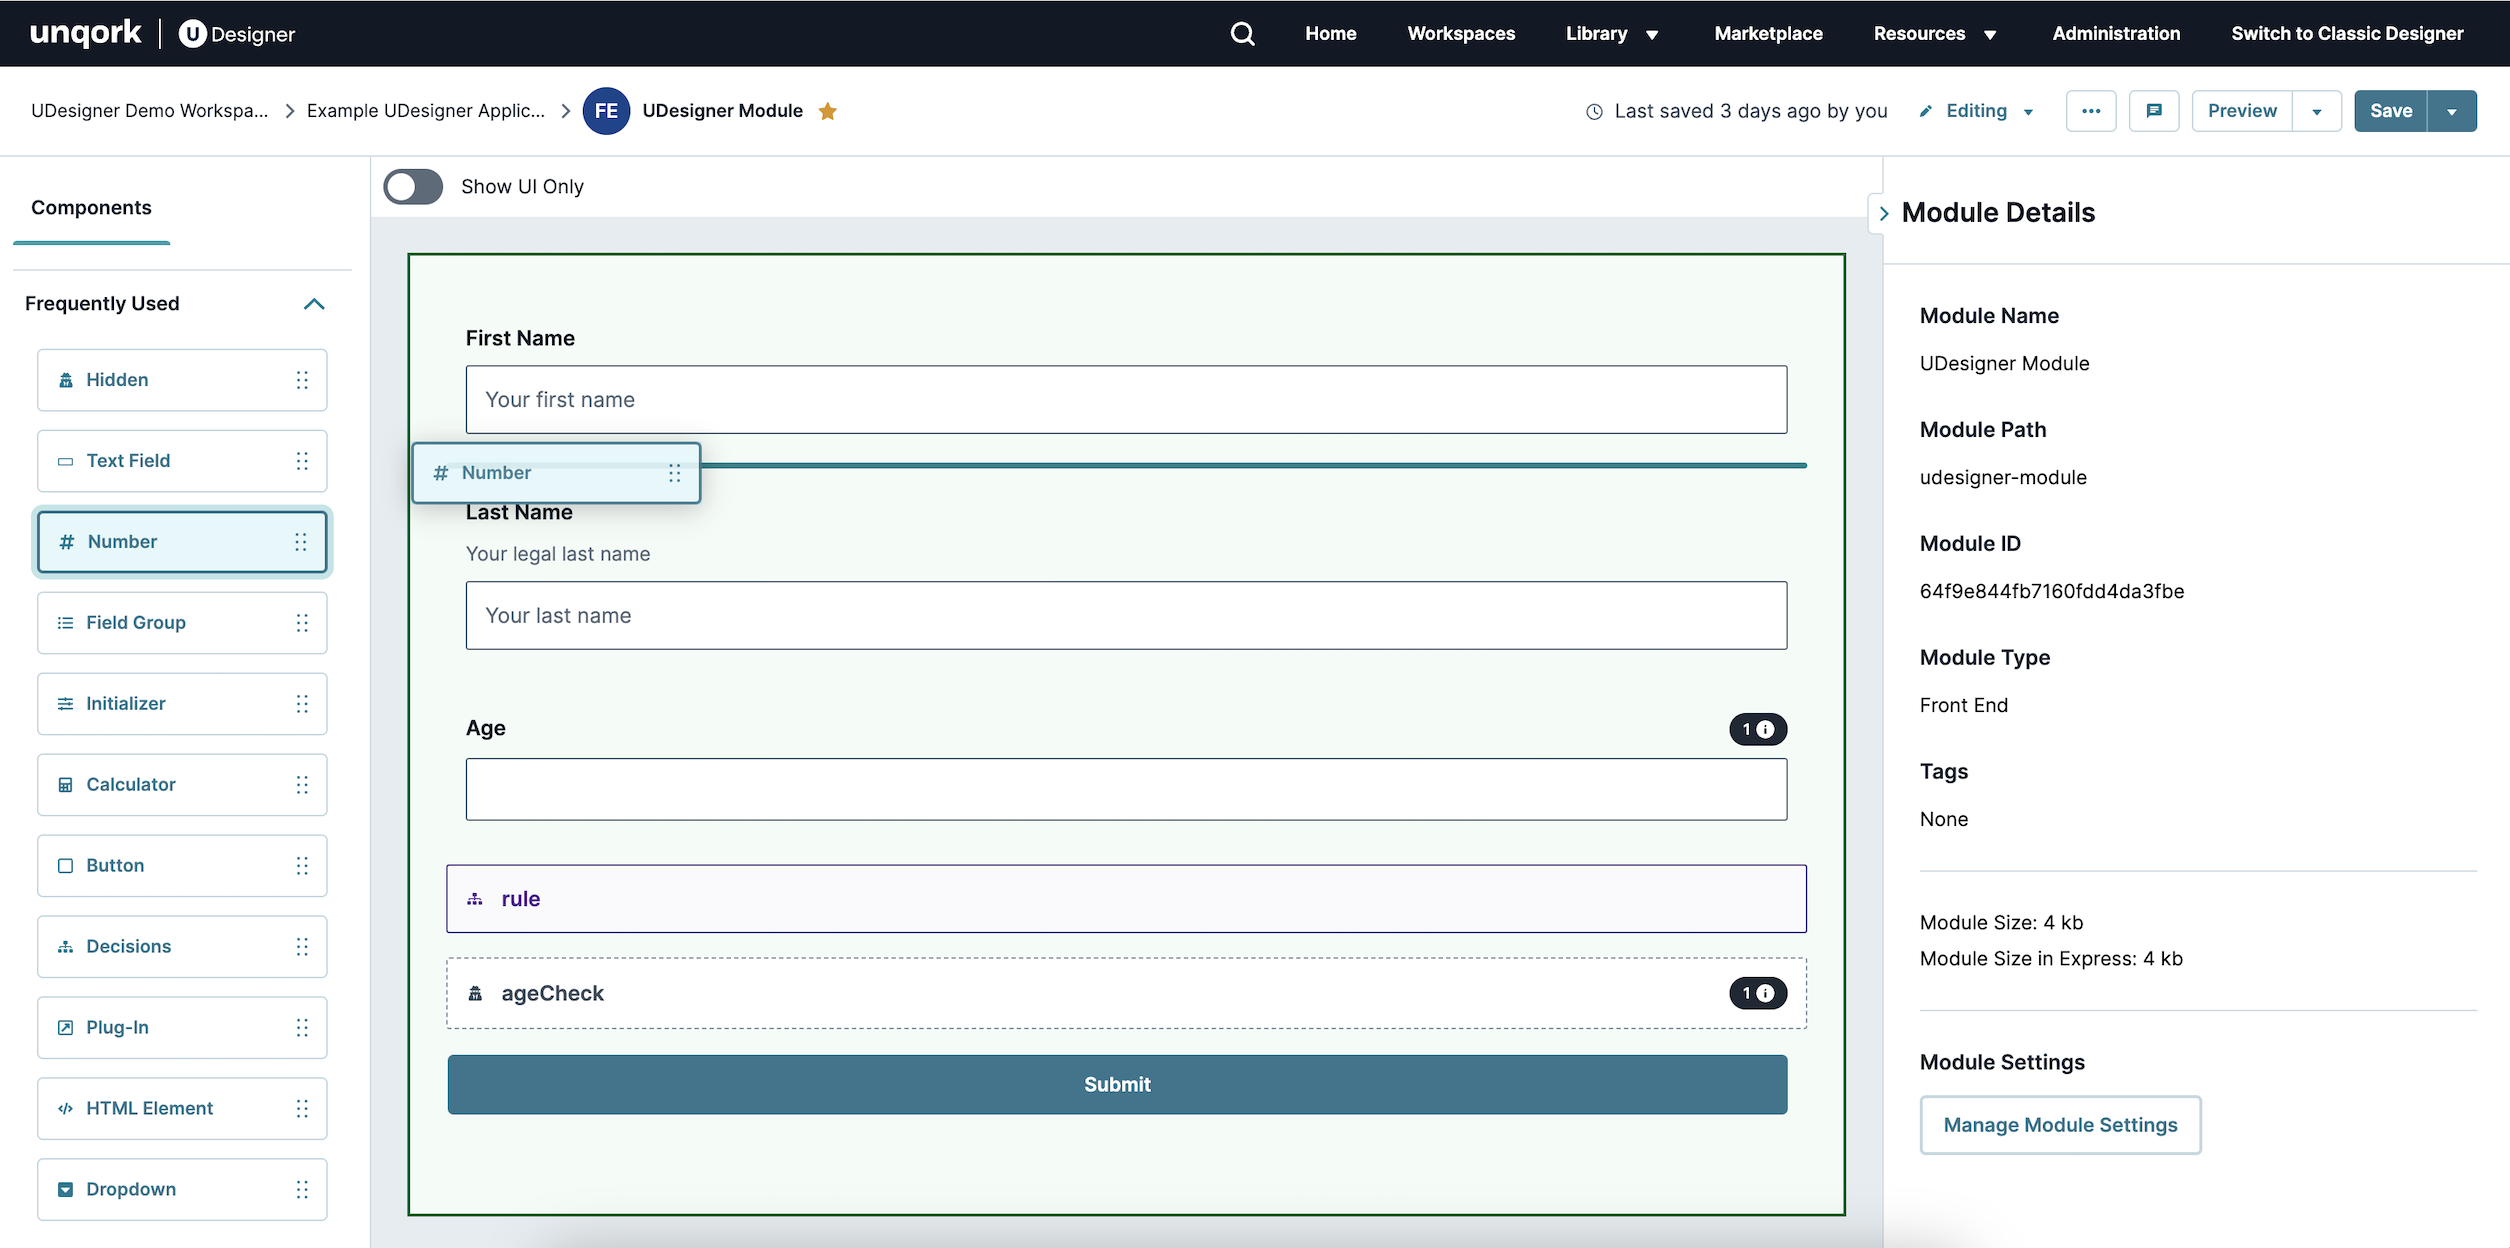Click the info badge on the Age field
2510x1248 pixels.
[1758, 729]
